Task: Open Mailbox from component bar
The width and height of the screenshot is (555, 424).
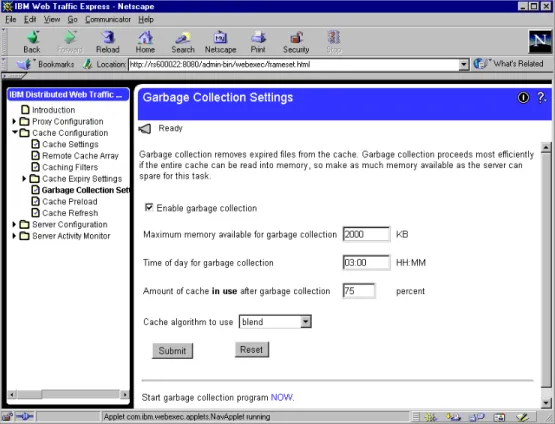Action: point(453,417)
